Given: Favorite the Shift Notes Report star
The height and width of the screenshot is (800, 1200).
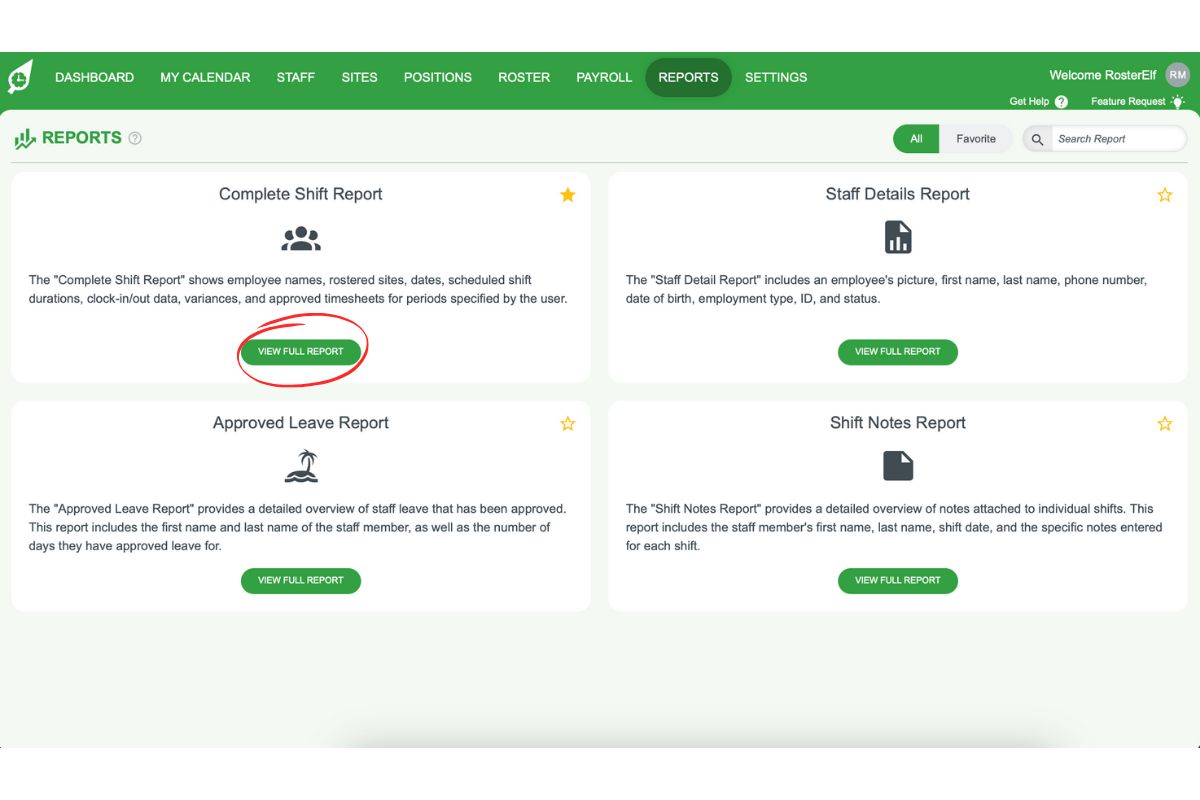Looking at the screenshot, I should [1165, 424].
